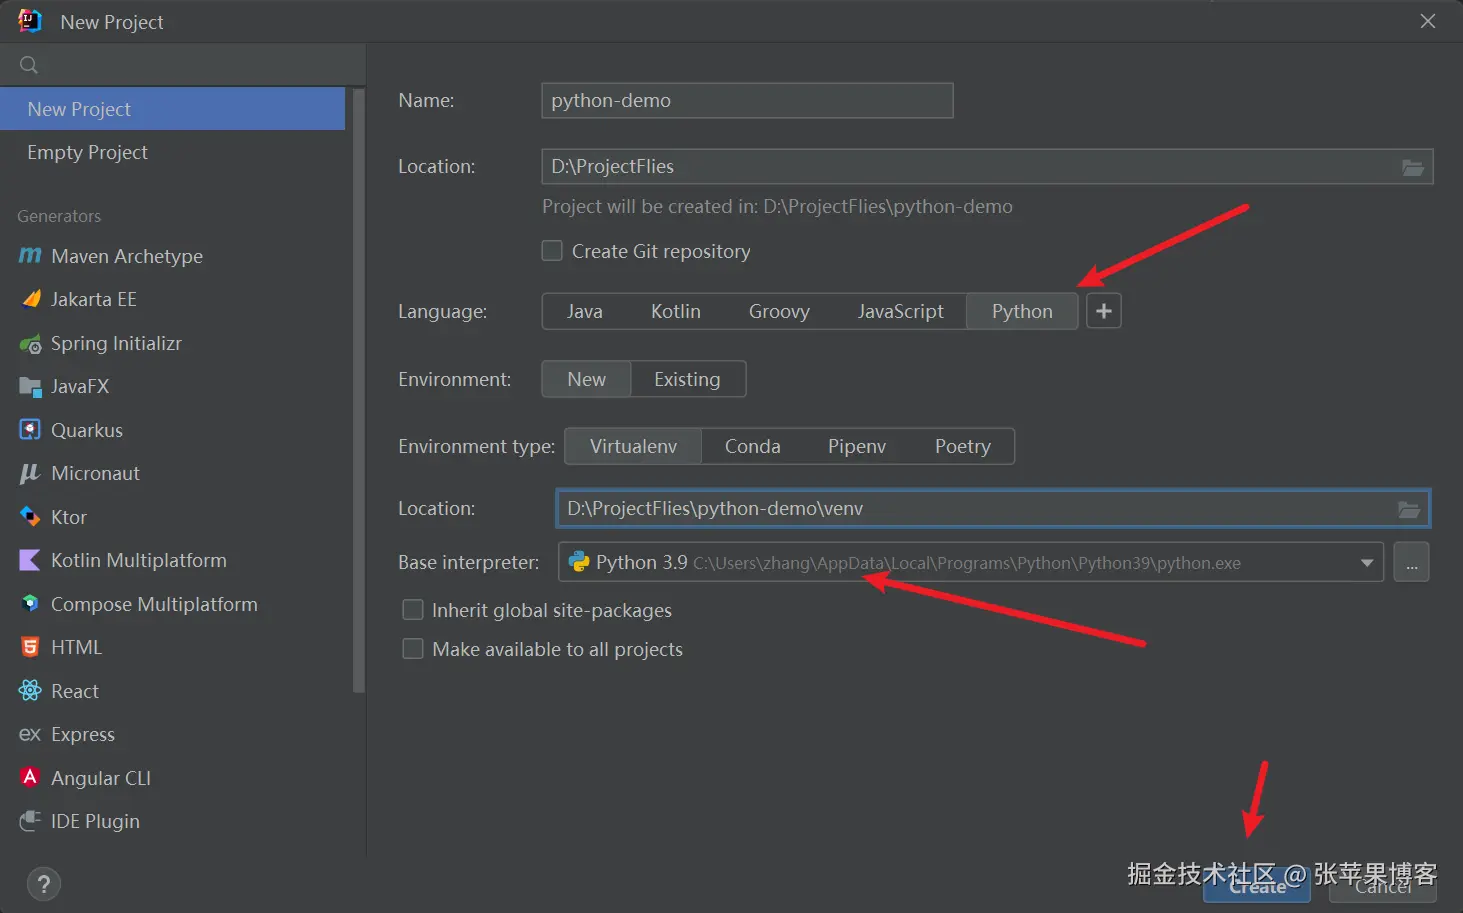Screen dimensions: 1463x913
Task: Click the HTML5 shield icon
Action: tap(30, 647)
